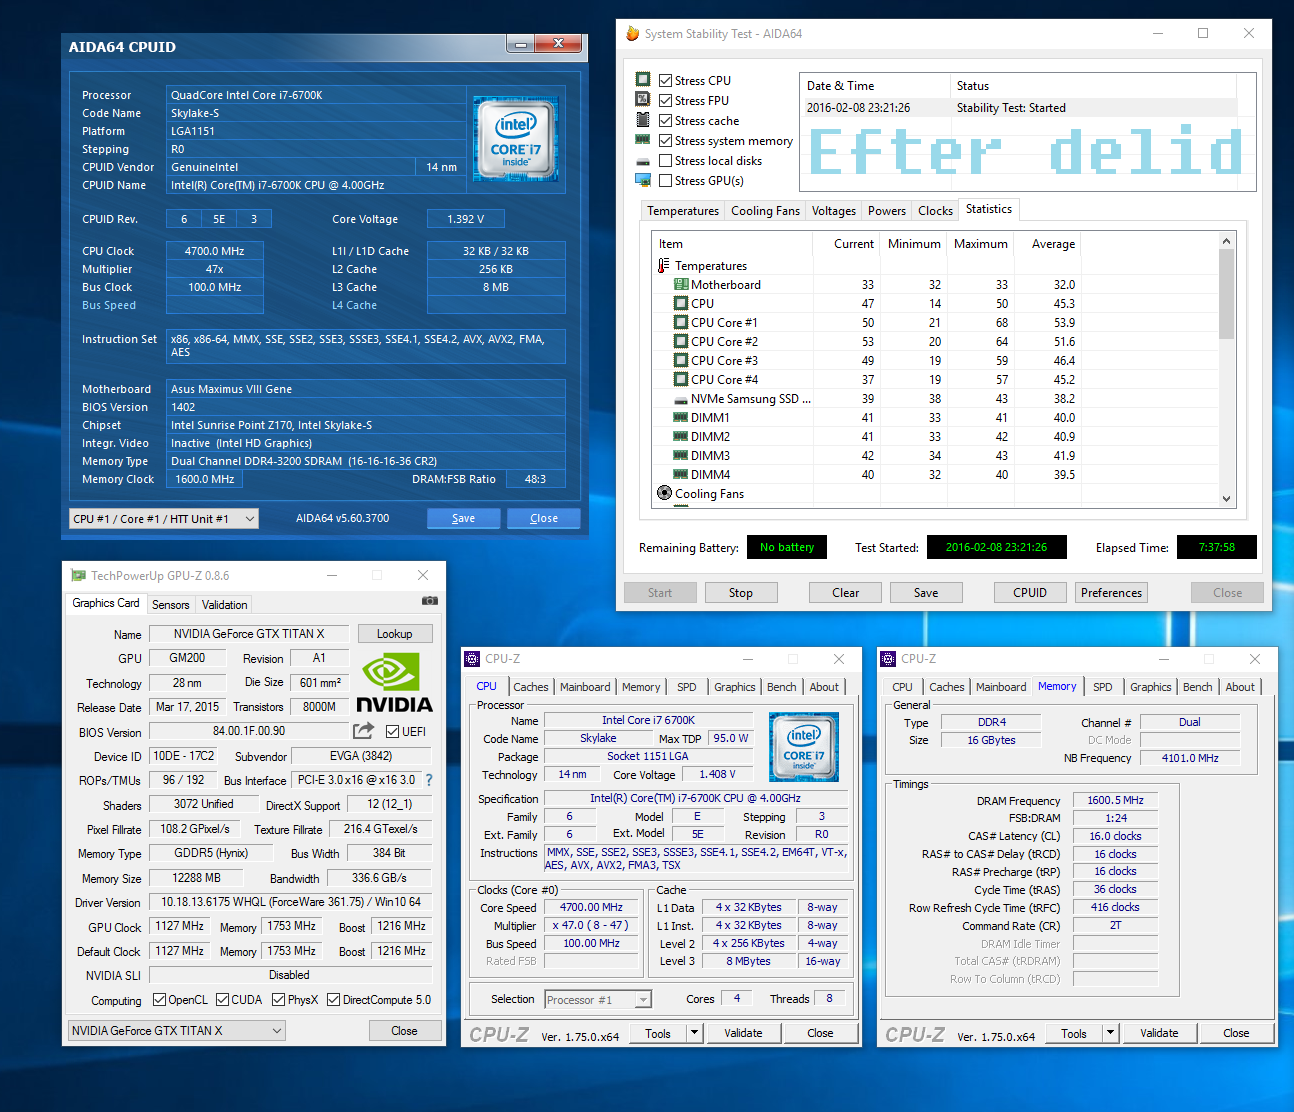Uncheck Stress CPU checkbox

[x=665, y=80]
